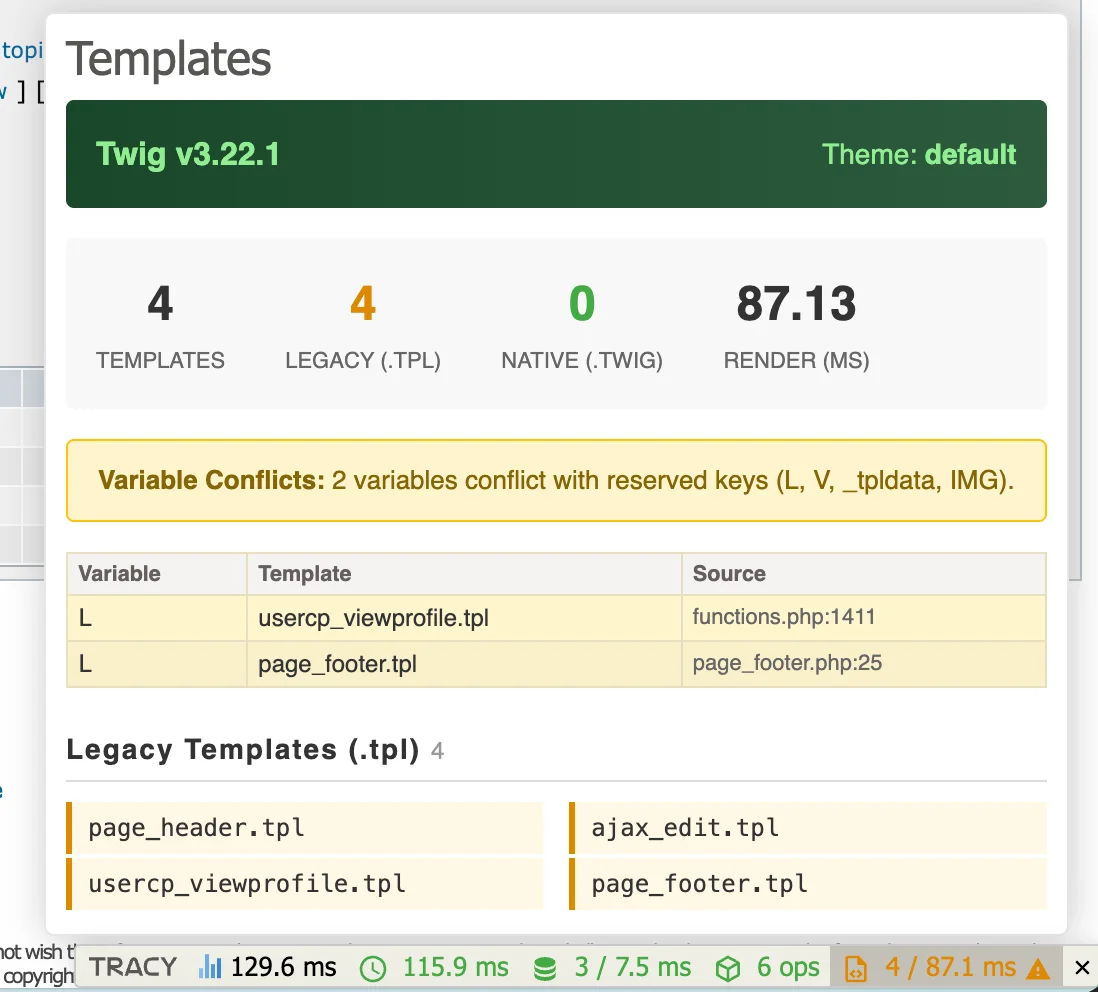The image size is (1098, 992).
Task: Close the Tracy debug bar
Action: (1081, 967)
